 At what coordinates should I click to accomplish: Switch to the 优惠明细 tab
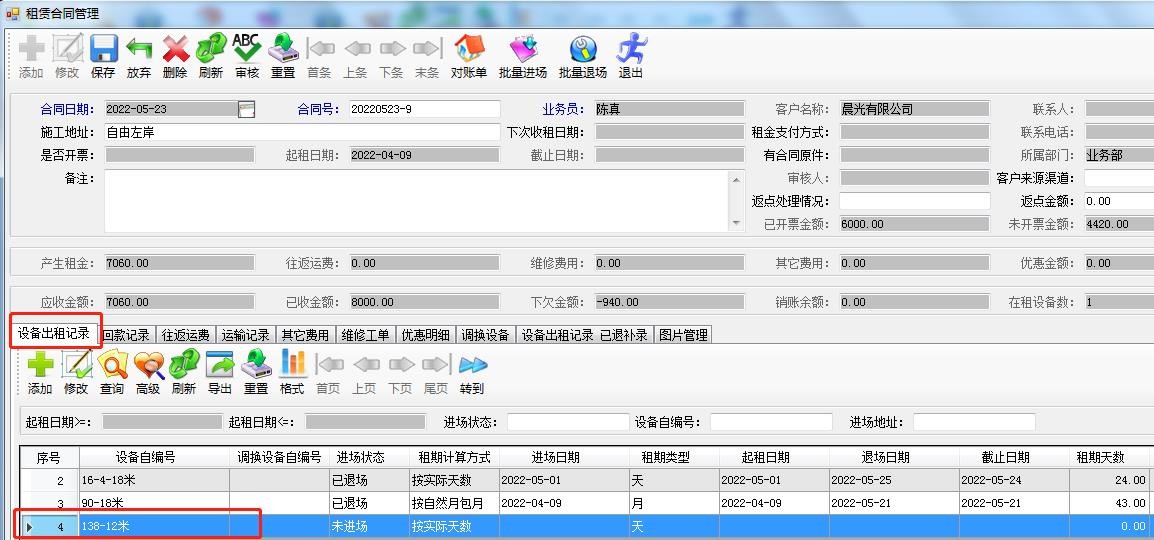[425, 335]
